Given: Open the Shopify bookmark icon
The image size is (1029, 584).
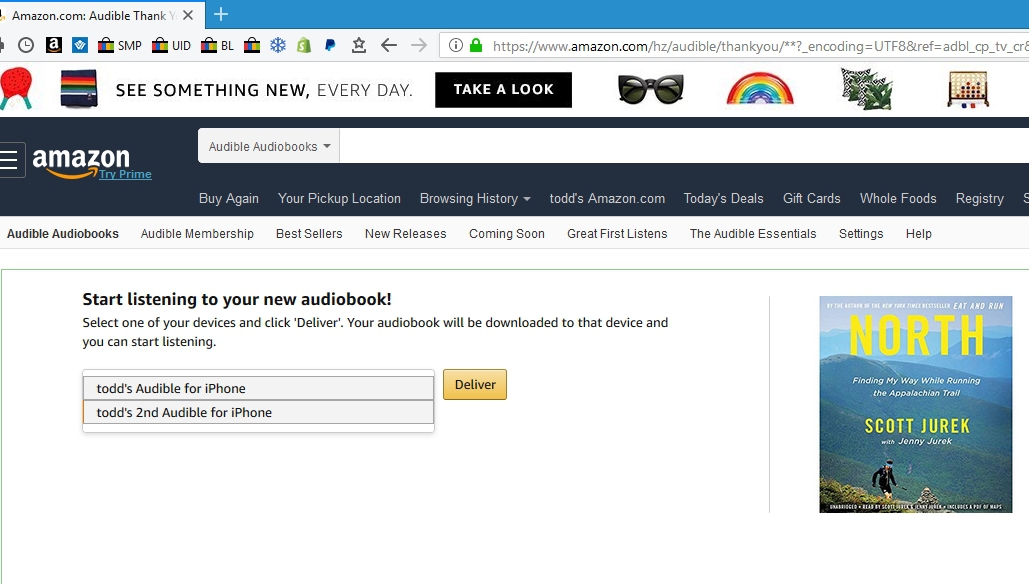Looking at the screenshot, I should click(x=304, y=45).
